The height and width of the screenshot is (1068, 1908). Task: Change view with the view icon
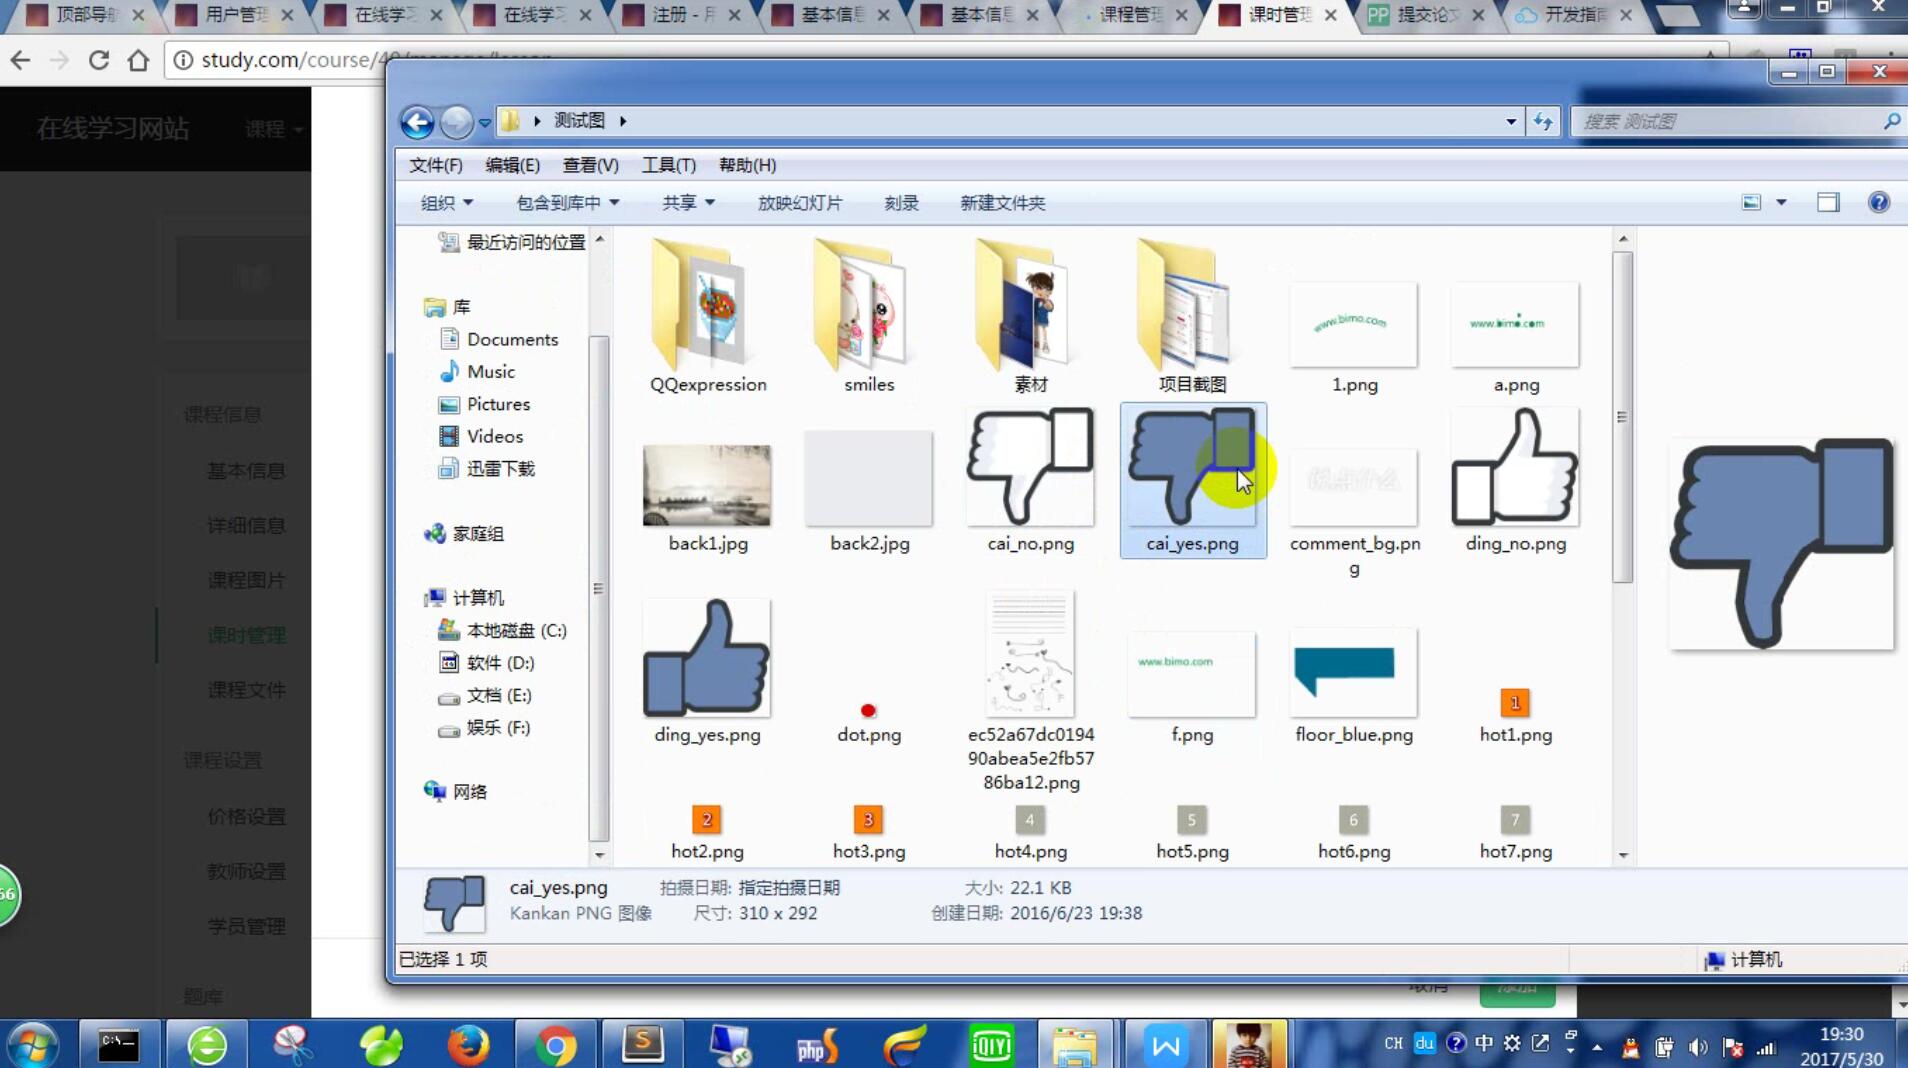[x=1751, y=202]
